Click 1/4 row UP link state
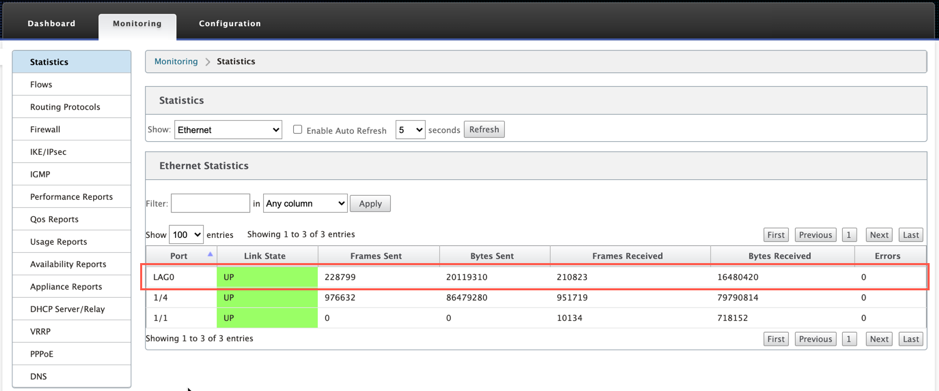Viewport: 939px width, 391px height. [268, 298]
